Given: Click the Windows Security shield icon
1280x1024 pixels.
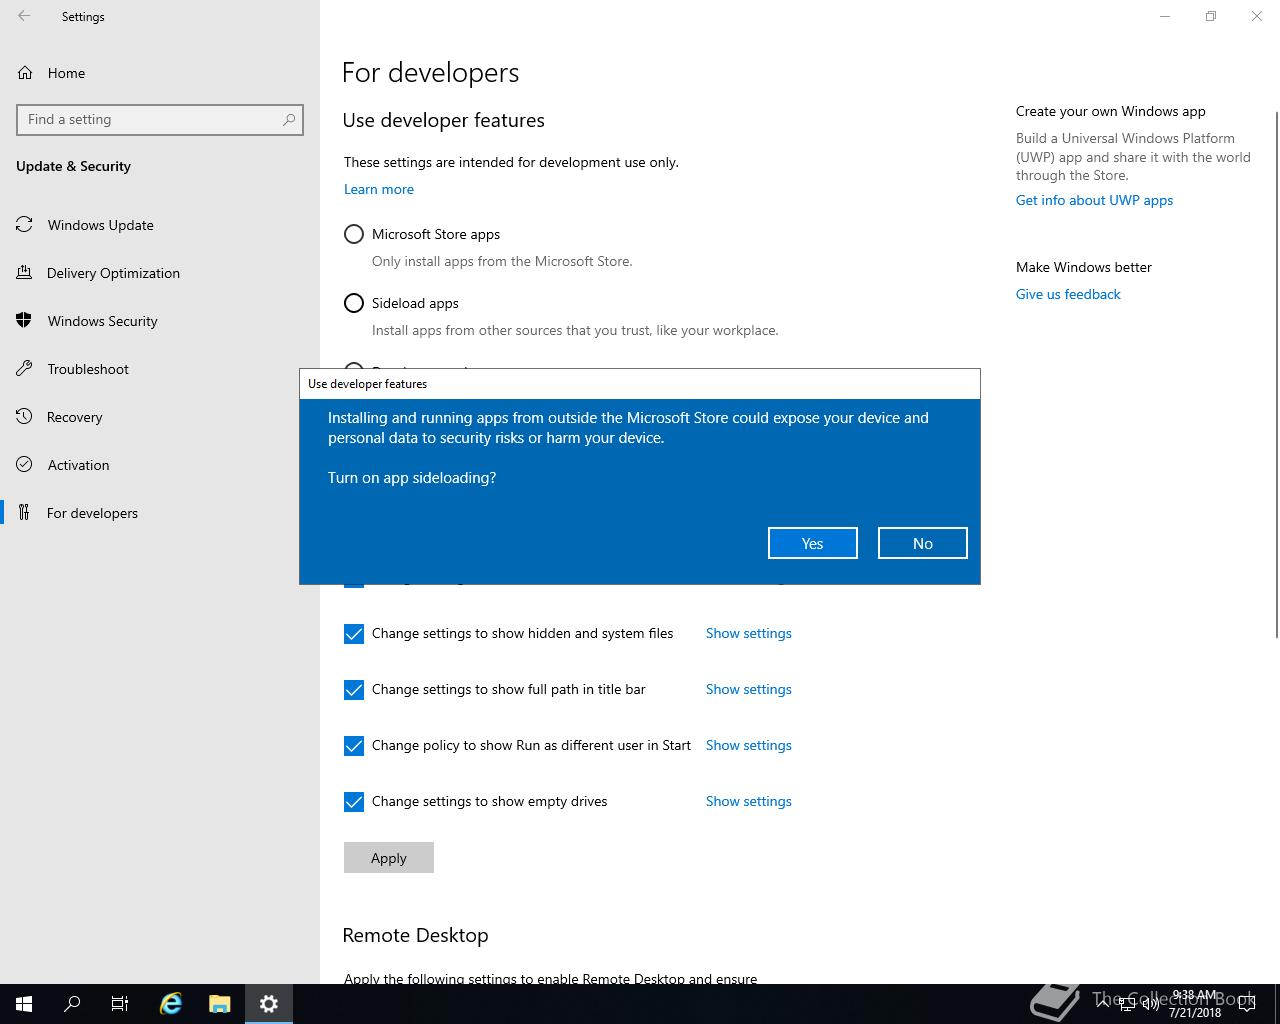Looking at the screenshot, I should (25, 321).
